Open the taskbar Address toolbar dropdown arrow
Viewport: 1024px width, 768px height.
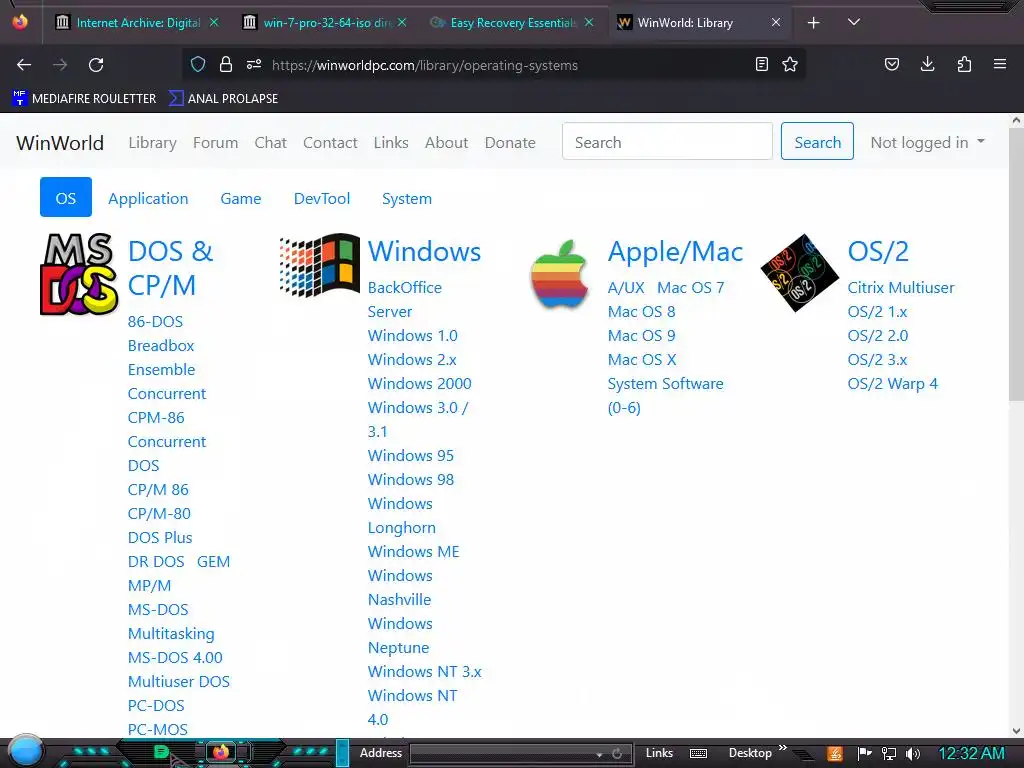[599, 754]
